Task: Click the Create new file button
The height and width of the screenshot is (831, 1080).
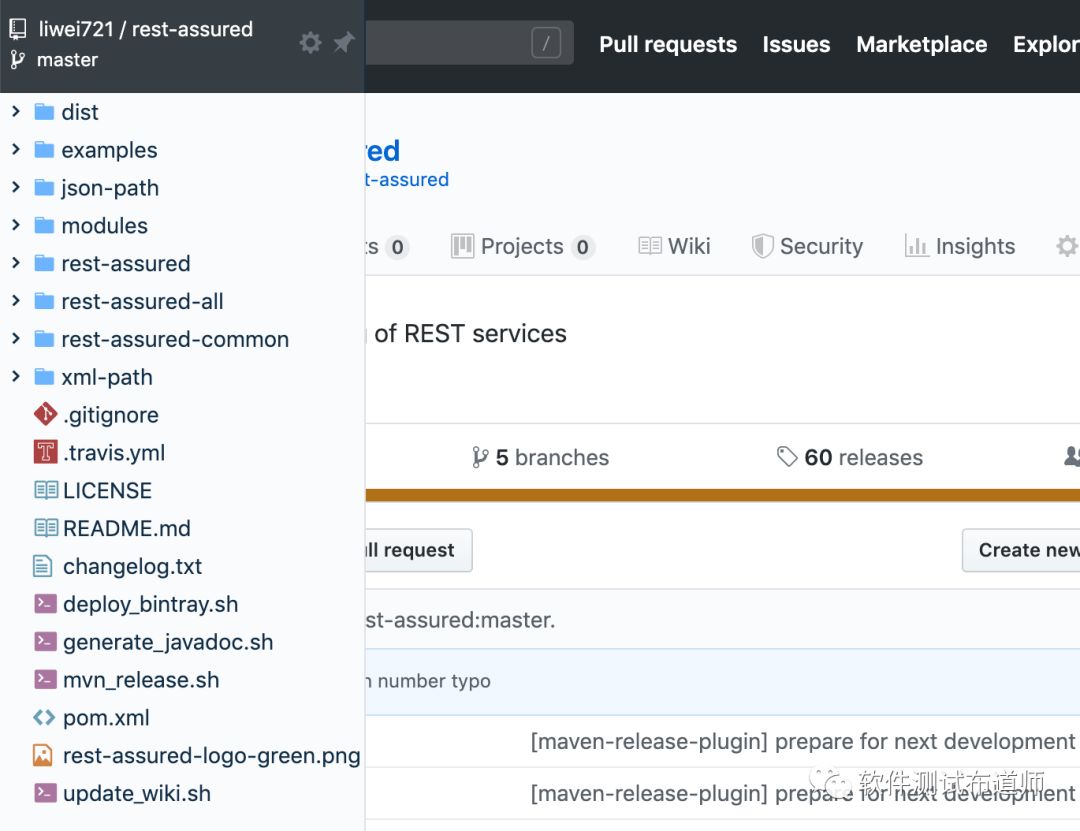Action: pyautogui.click(x=1021, y=550)
